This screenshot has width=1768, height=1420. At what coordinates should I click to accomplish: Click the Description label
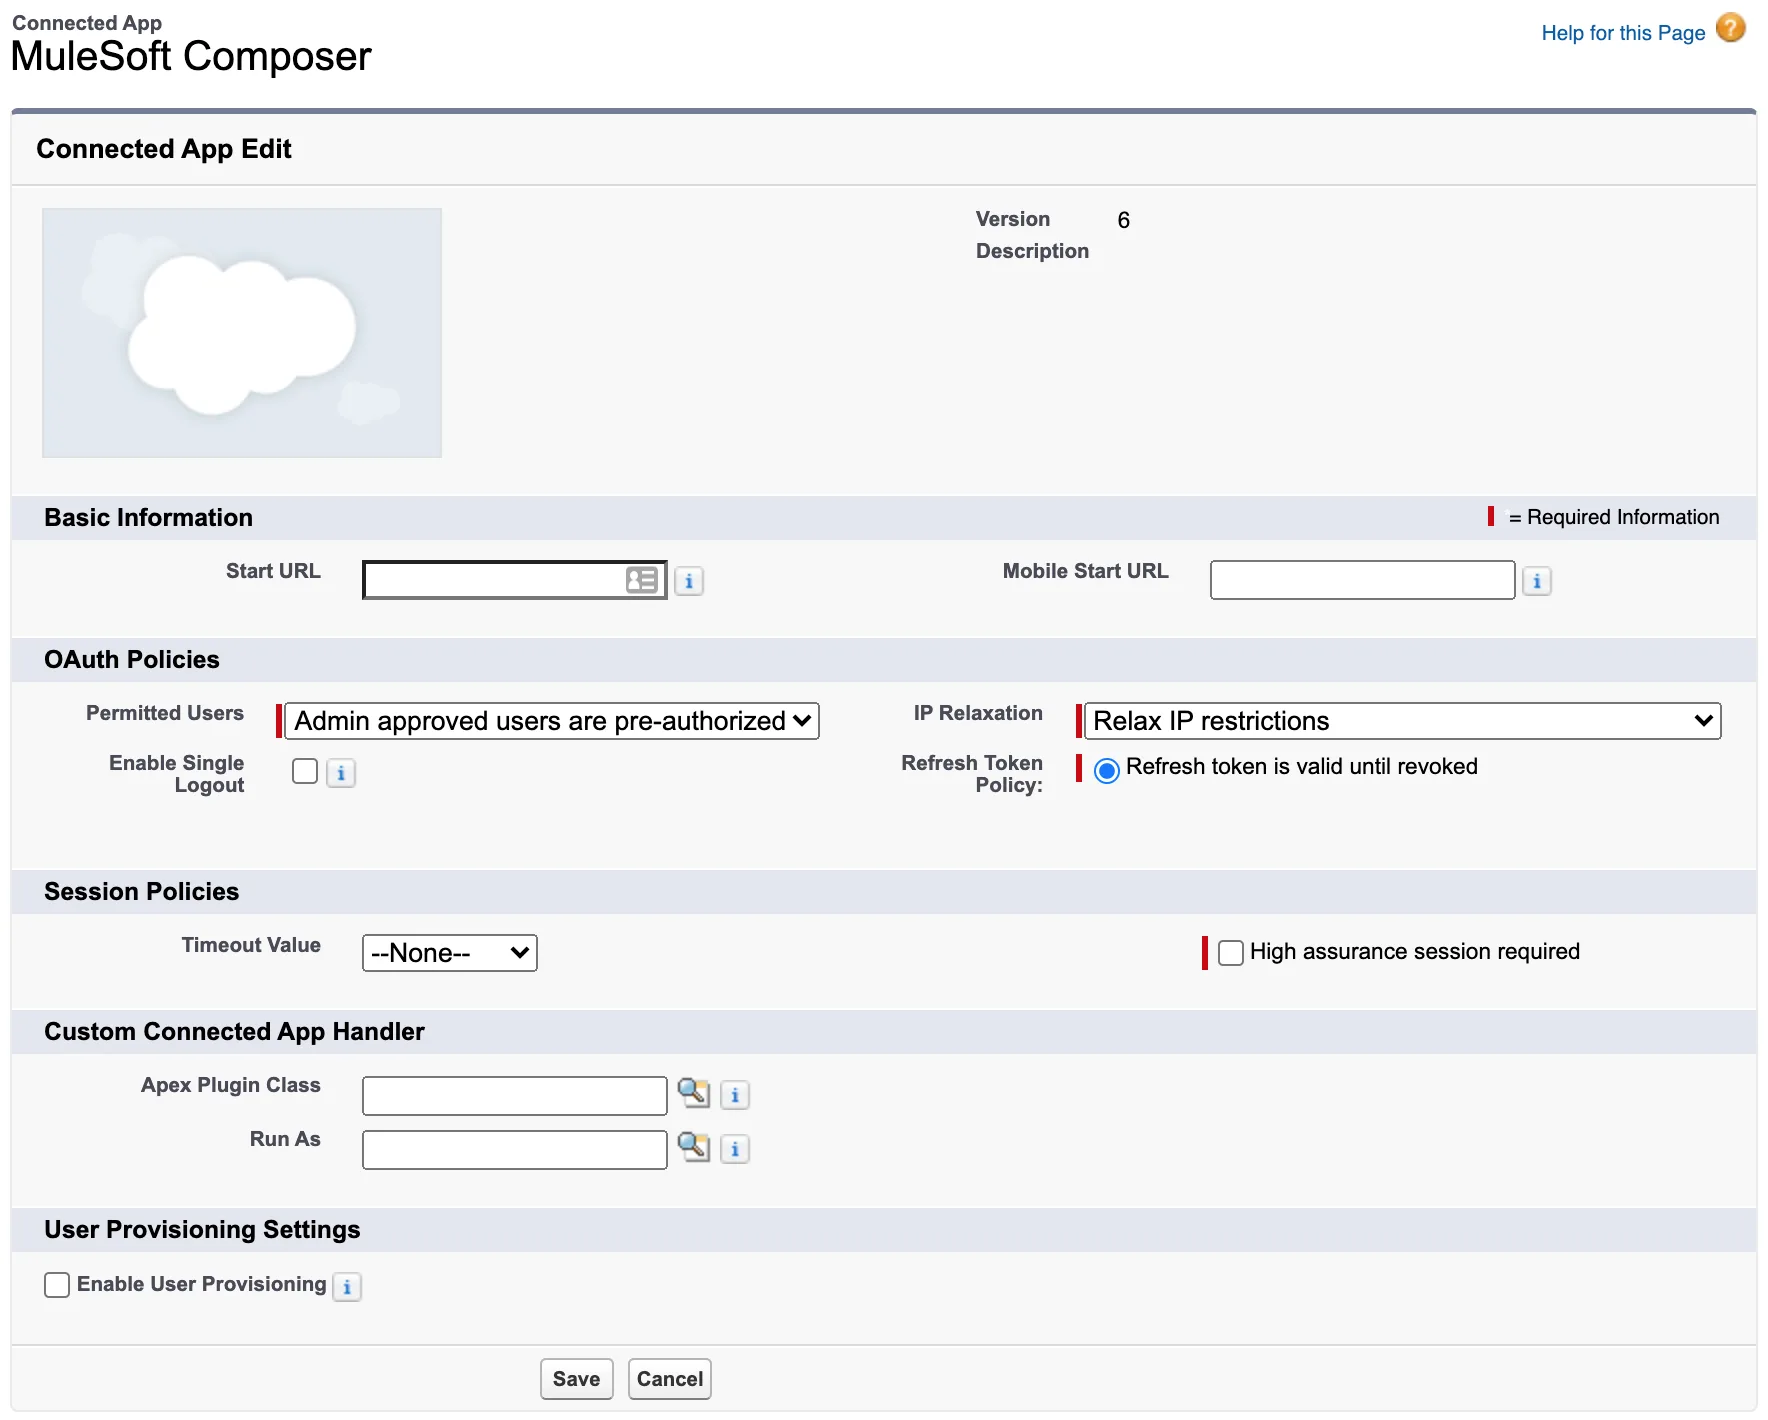[x=1032, y=251]
